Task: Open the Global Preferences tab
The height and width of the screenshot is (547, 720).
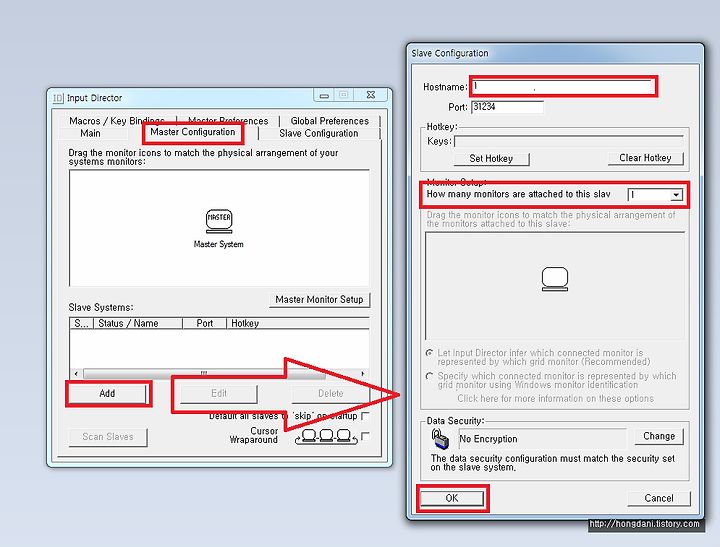Action: point(330,121)
